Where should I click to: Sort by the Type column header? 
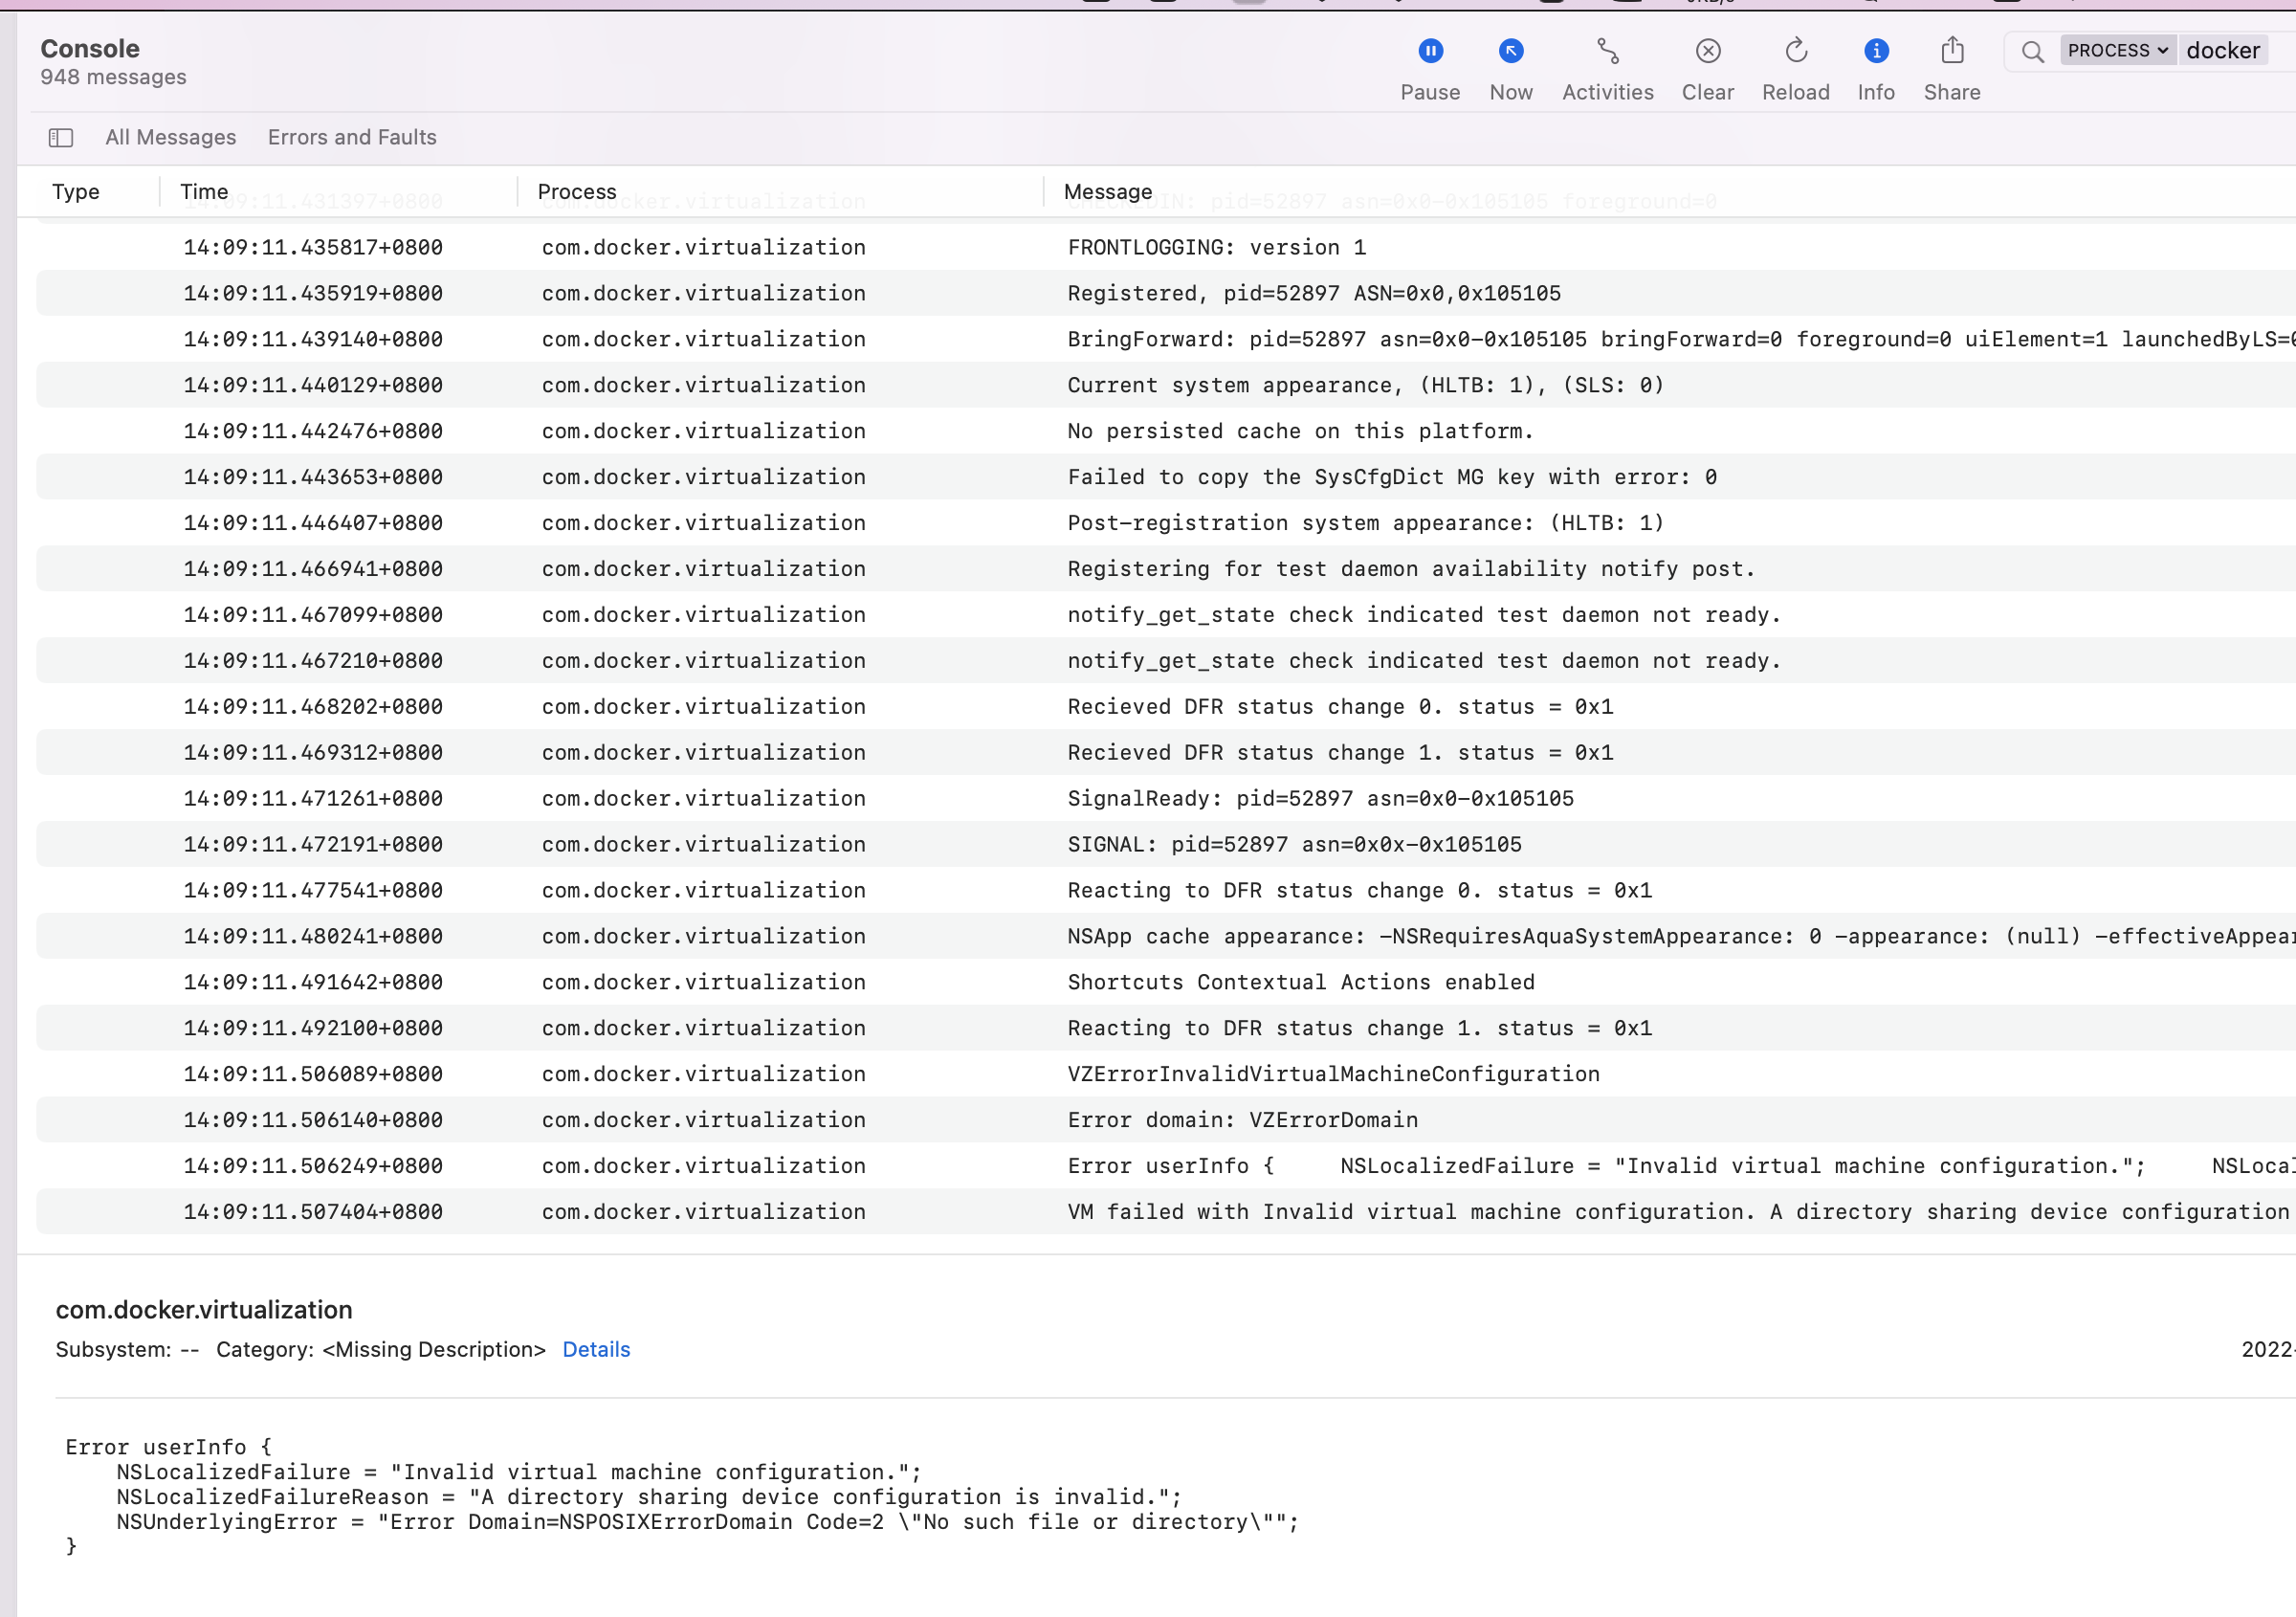[x=76, y=191]
